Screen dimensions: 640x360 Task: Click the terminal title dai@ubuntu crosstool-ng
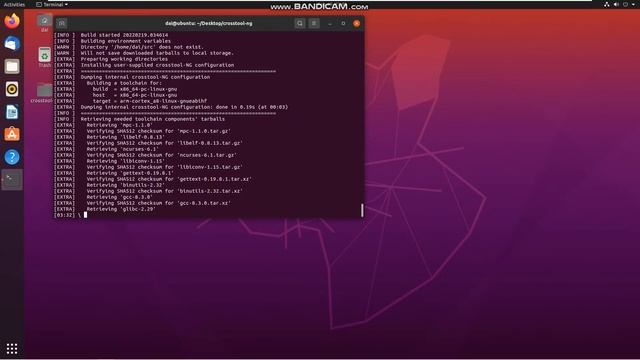(x=209, y=23)
